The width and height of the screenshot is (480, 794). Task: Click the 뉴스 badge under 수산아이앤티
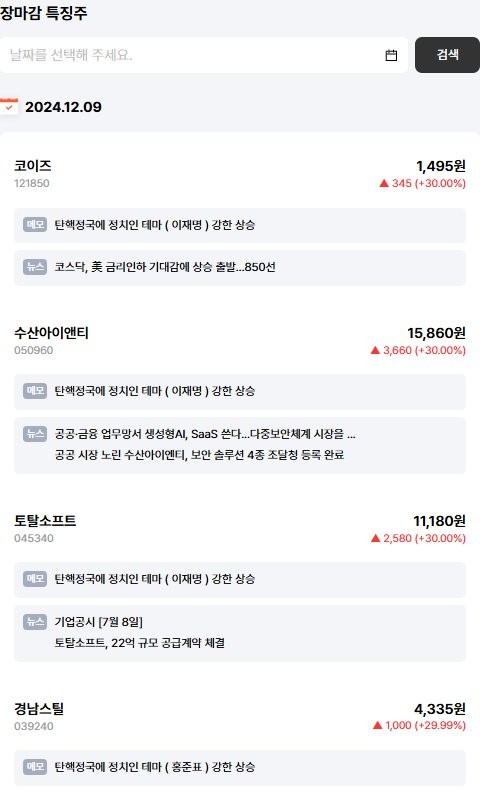click(35, 433)
